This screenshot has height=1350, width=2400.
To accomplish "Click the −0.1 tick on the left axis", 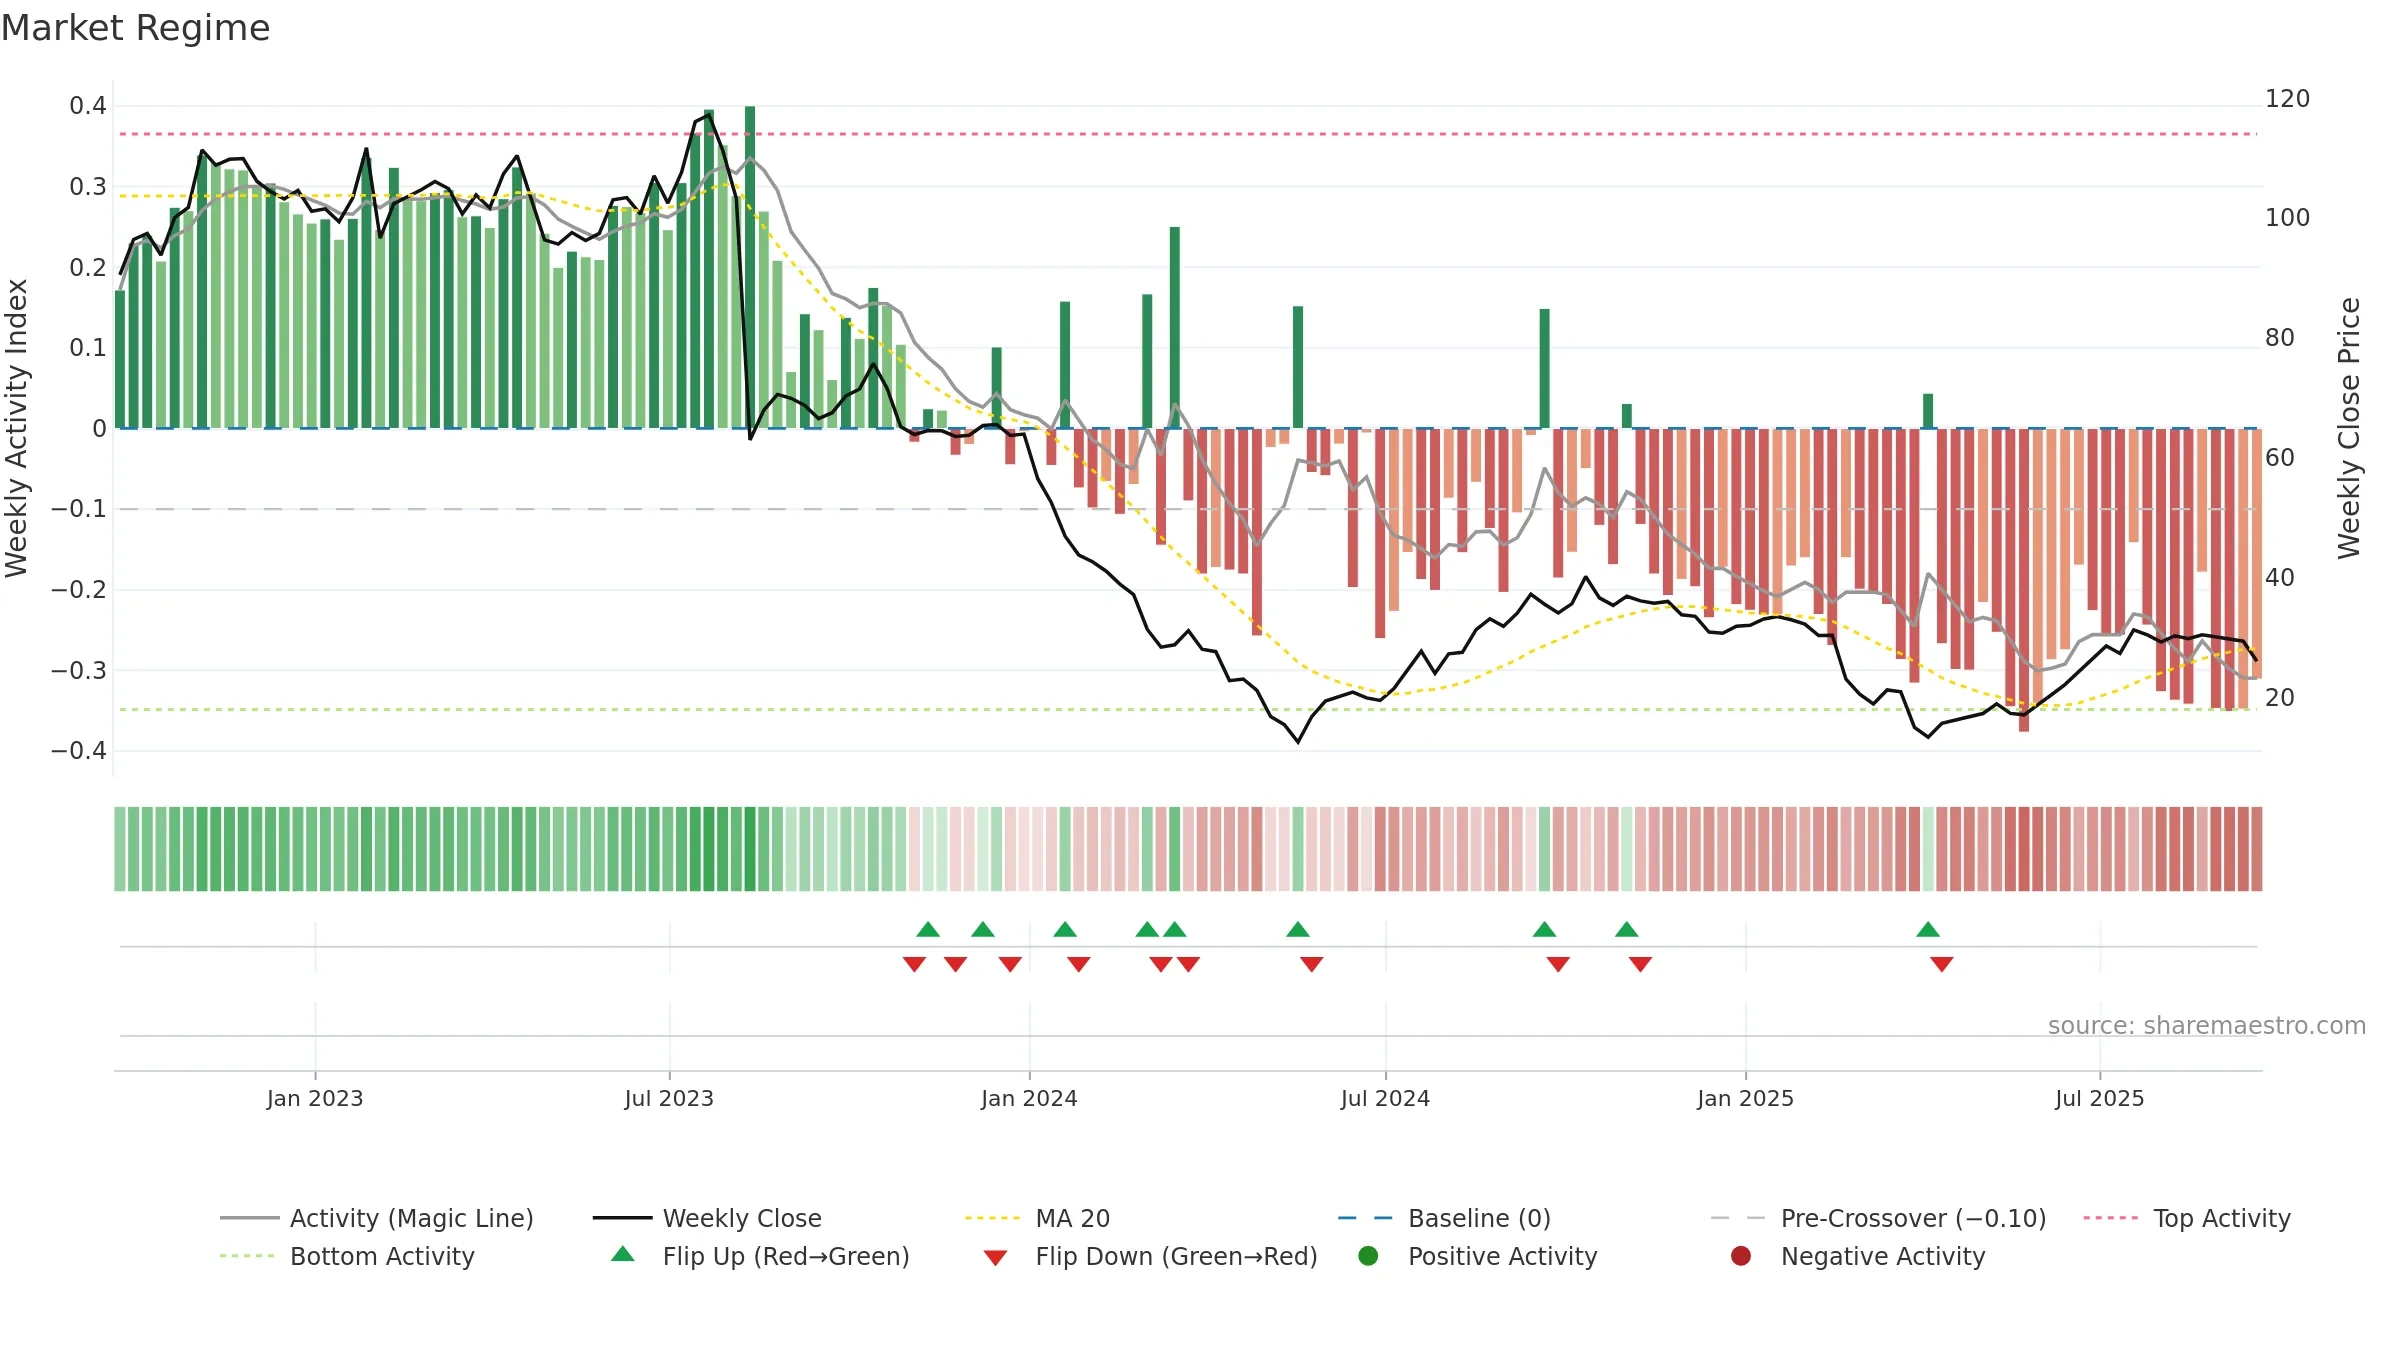I will coord(79,509).
